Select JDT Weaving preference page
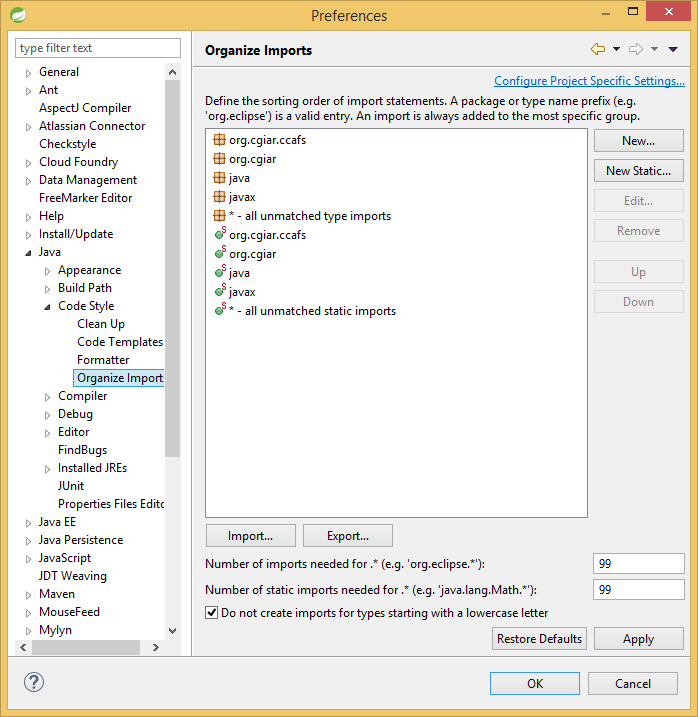The height and width of the screenshot is (717, 698). click(x=73, y=576)
